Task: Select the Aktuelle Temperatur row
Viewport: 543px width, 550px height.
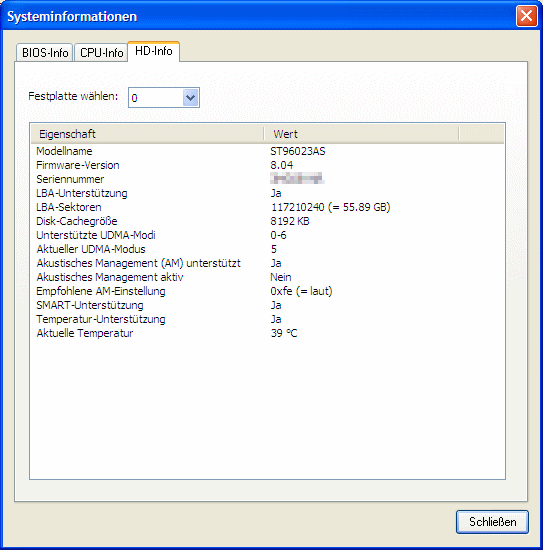Action: click(267, 333)
